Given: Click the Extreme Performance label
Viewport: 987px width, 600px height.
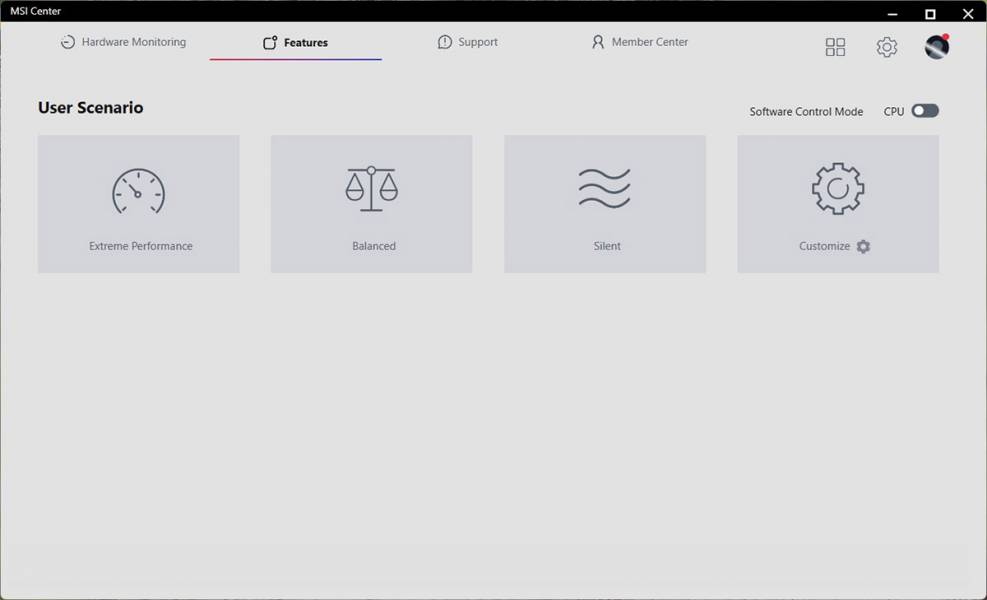Looking at the screenshot, I should [140, 246].
